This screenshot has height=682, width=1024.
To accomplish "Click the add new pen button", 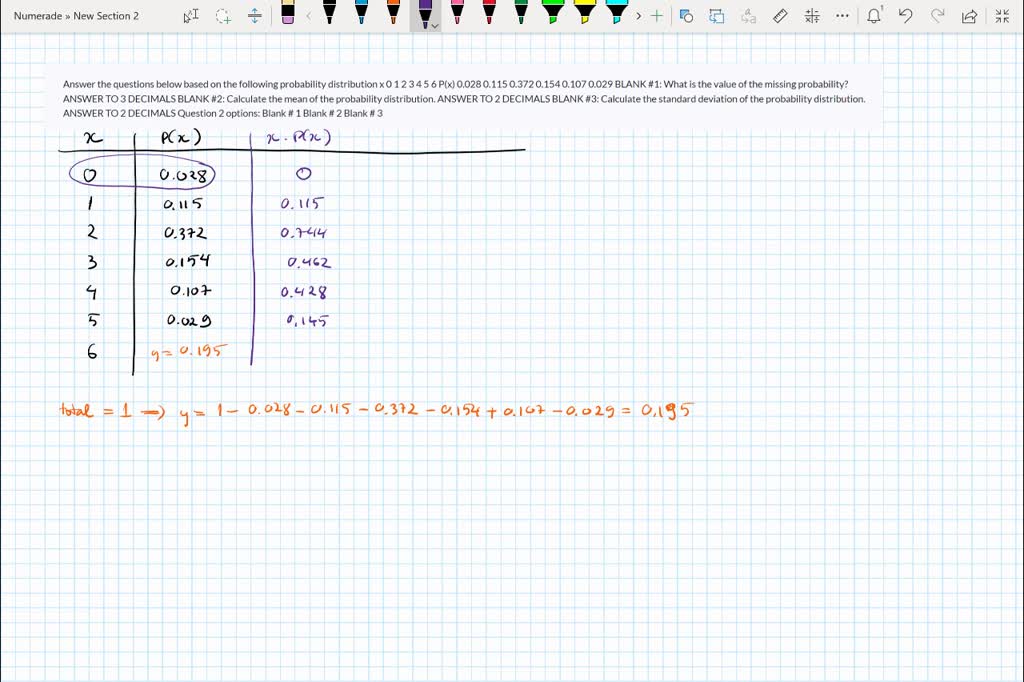I will (658, 15).
